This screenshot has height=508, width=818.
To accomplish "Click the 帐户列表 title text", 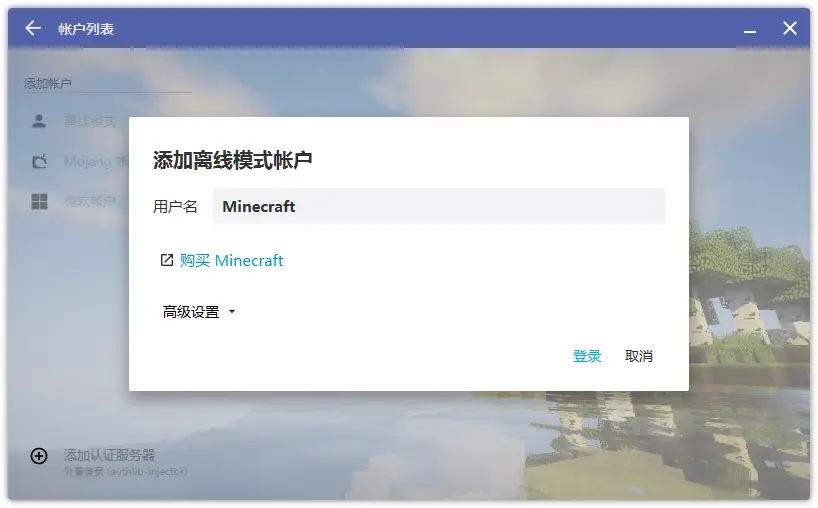I will point(86,29).
